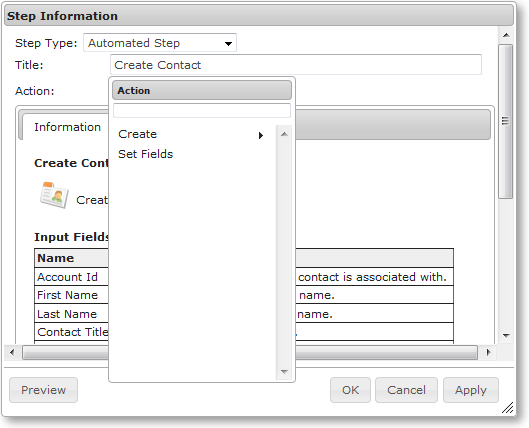Choose Set Fields action
The width and height of the screenshot is (529, 428).
click(x=145, y=154)
